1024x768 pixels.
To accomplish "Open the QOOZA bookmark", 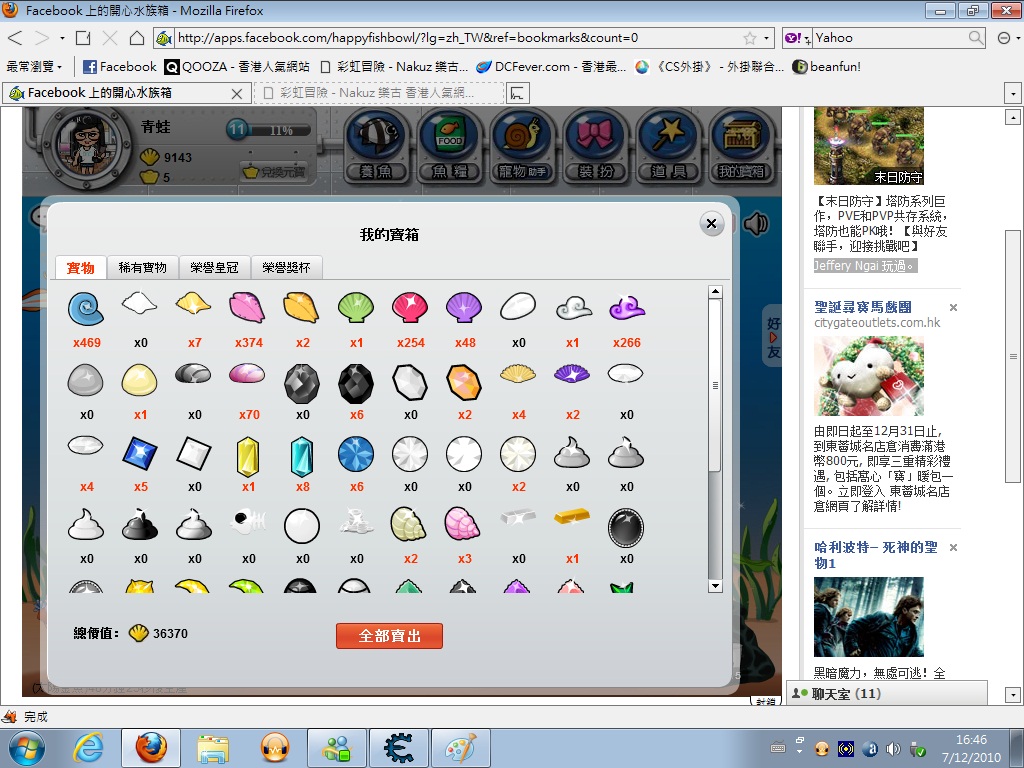I will pyautogui.click(x=236, y=67).
